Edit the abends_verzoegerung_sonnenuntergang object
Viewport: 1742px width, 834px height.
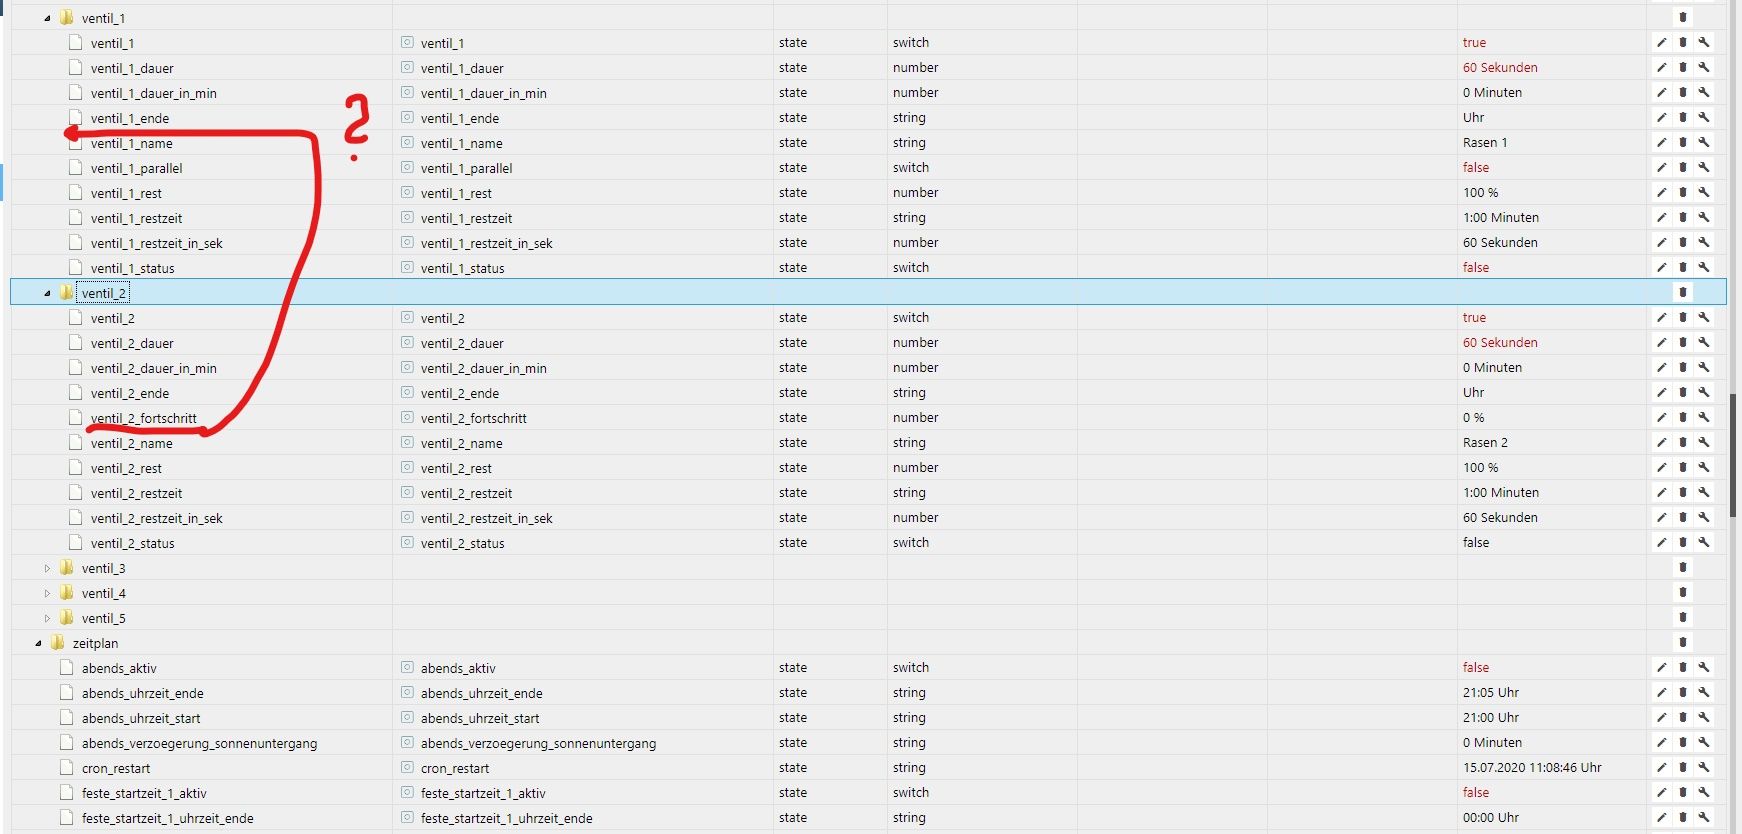tap(1661, 742)
